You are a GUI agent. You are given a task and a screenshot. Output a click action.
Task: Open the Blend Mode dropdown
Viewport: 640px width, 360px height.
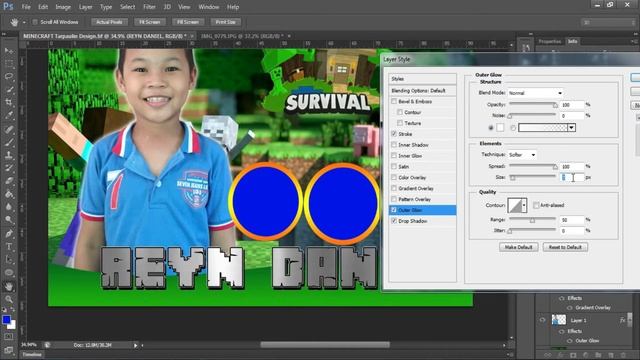click(x=535, y=93)
